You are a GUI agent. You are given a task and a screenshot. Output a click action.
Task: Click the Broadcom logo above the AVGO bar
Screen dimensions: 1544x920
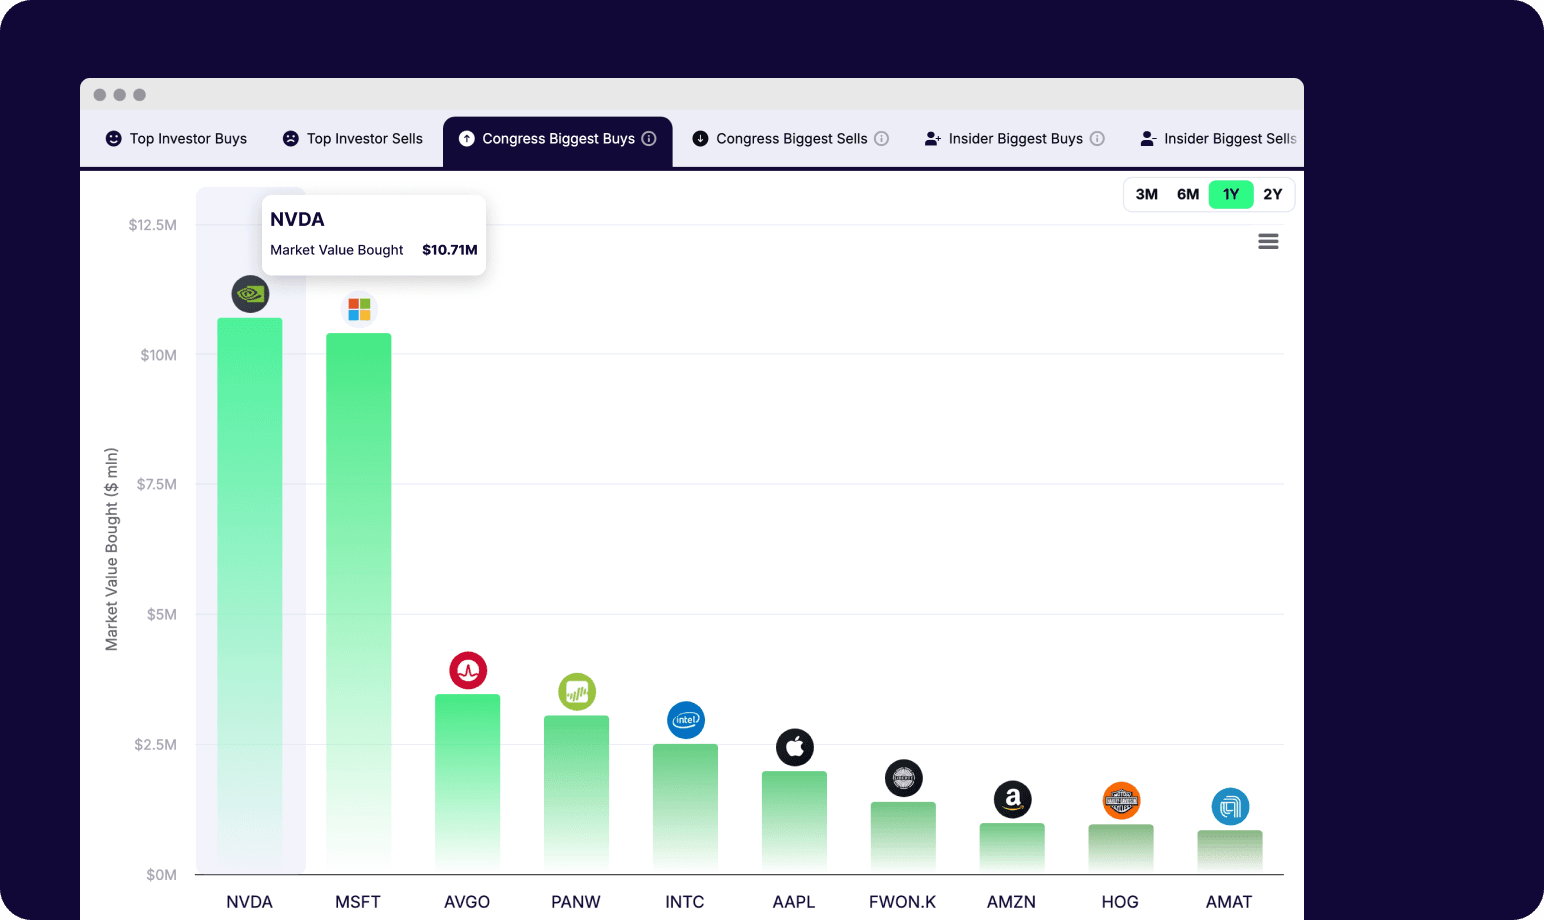(468, 670)
